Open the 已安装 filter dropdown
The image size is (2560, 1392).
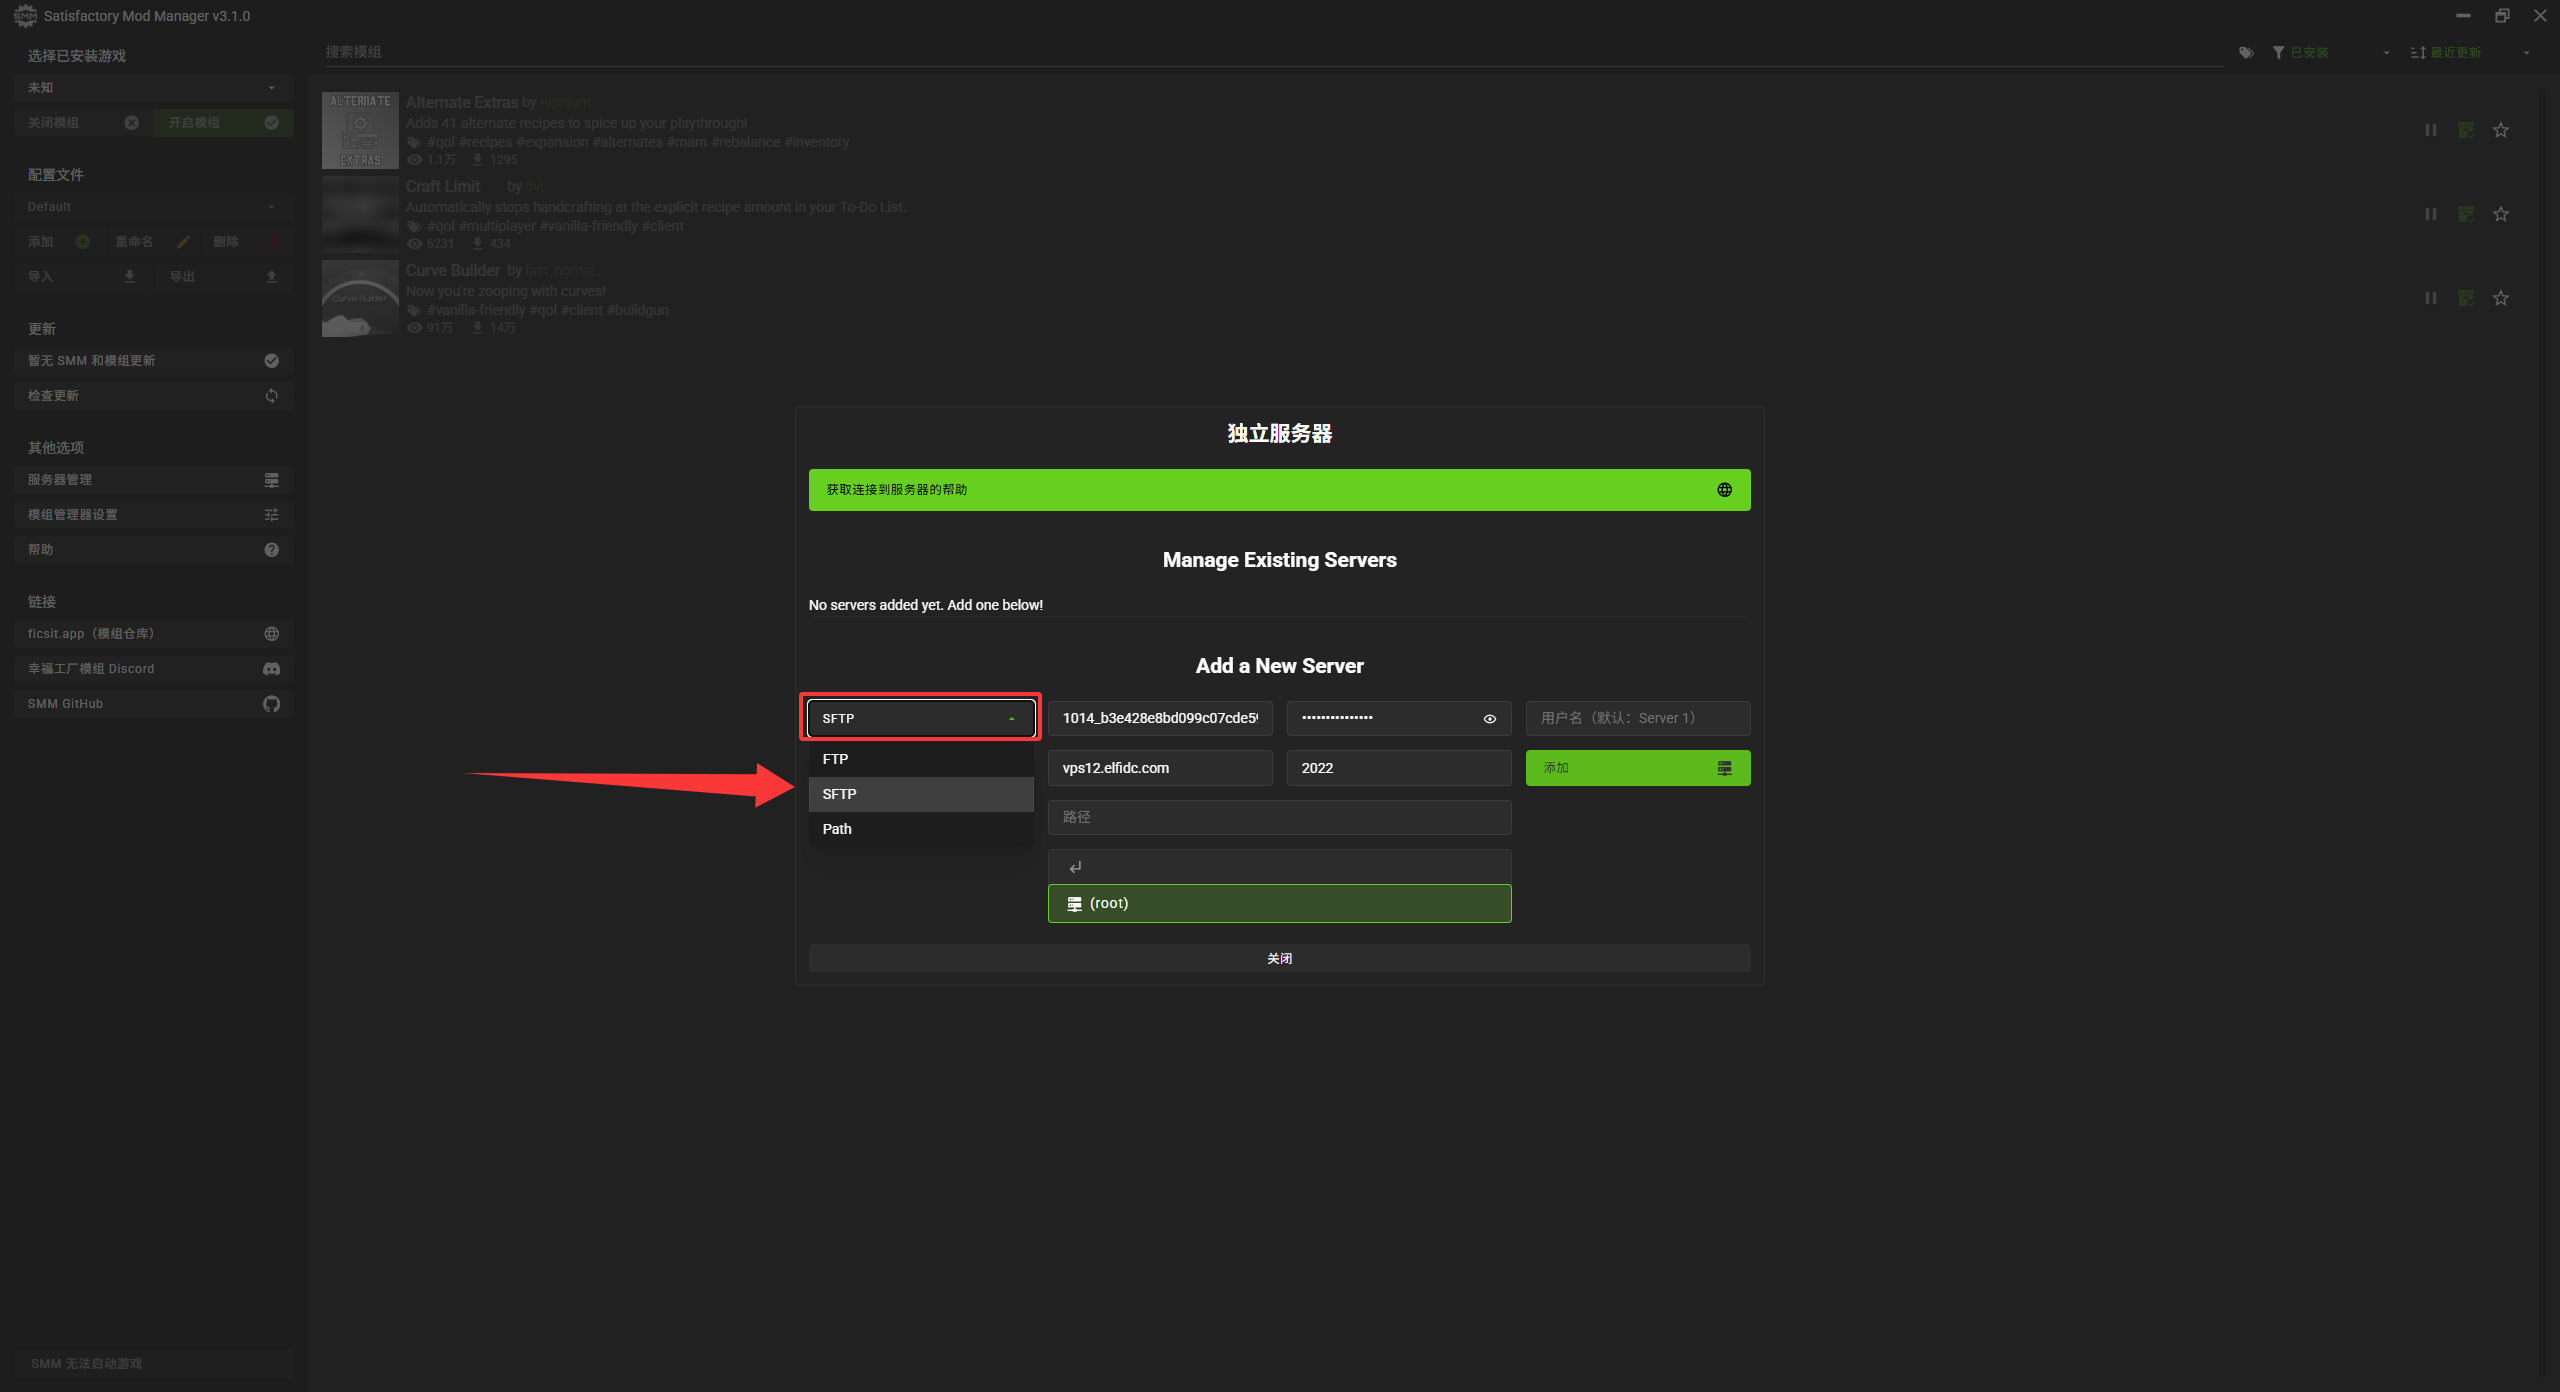[2330, 52]
